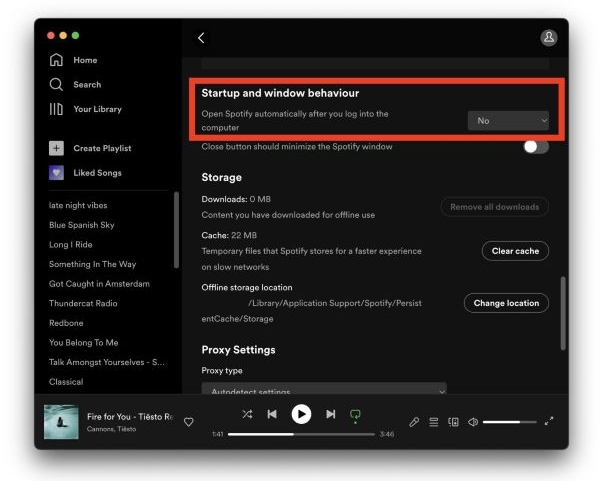Toggle repeat mode
Screen dimensions: 603x481
(355, 414)
